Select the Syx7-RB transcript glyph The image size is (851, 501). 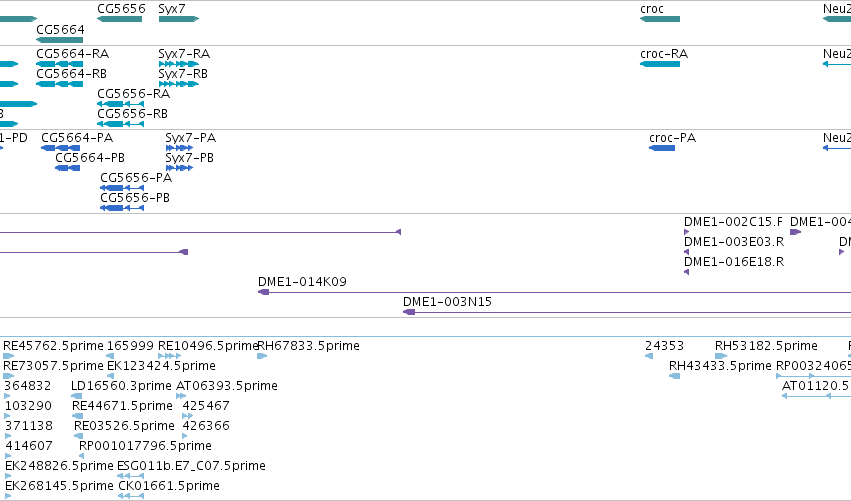pyautogui.click(x=179, y=84)
